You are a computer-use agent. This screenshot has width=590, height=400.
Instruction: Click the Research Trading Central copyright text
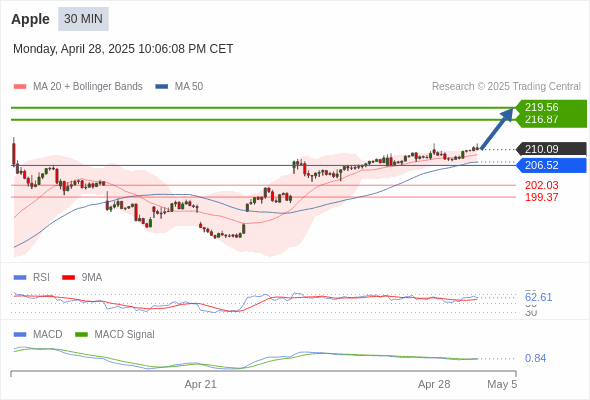pos(506,87)
